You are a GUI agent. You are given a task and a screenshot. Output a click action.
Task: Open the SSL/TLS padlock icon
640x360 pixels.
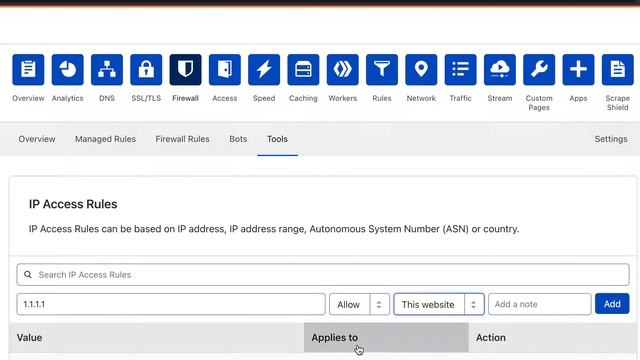point(146,69)
